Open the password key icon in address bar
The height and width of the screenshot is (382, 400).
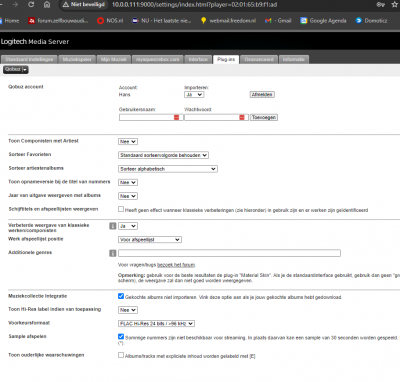(380, 4)
